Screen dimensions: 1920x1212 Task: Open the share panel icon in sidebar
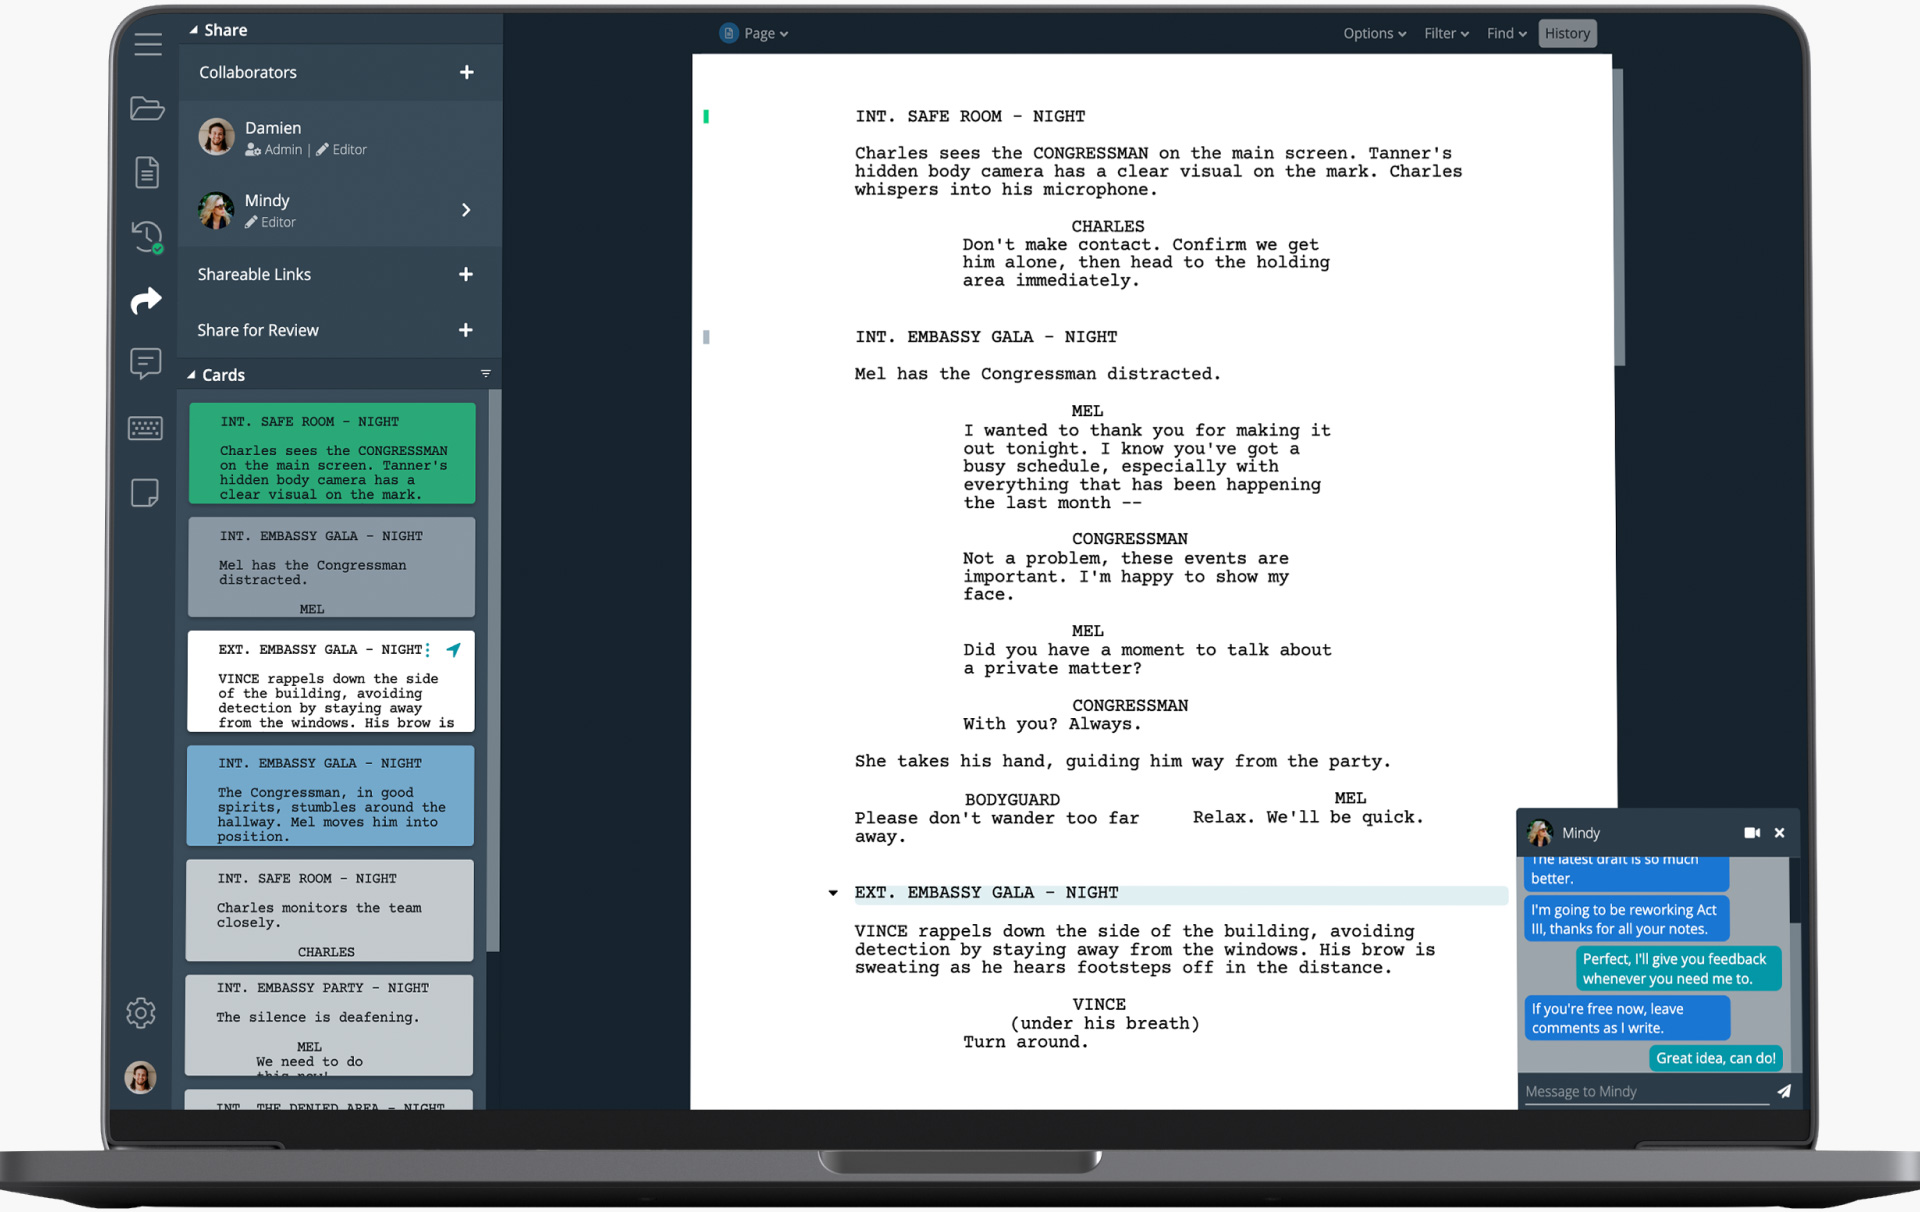[x=146, y=300]
